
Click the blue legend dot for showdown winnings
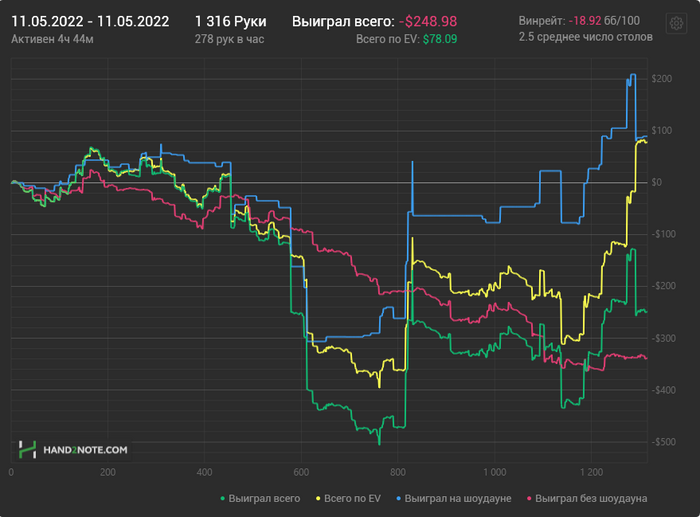[399, 498]
